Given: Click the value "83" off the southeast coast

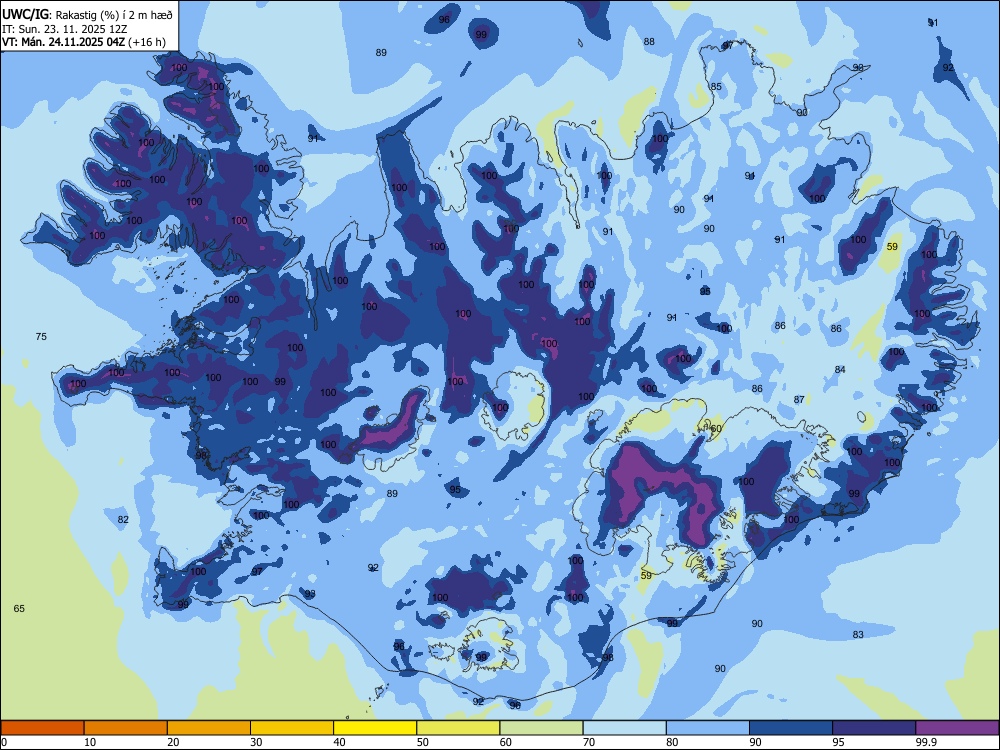Looking at the screenshot, I should coord(858,635).
